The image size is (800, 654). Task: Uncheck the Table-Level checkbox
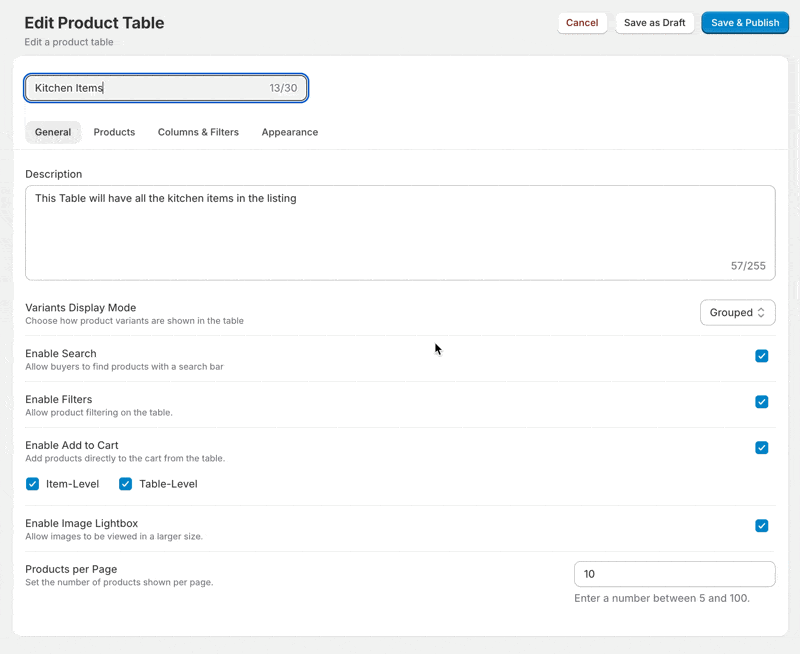(126, 484)
